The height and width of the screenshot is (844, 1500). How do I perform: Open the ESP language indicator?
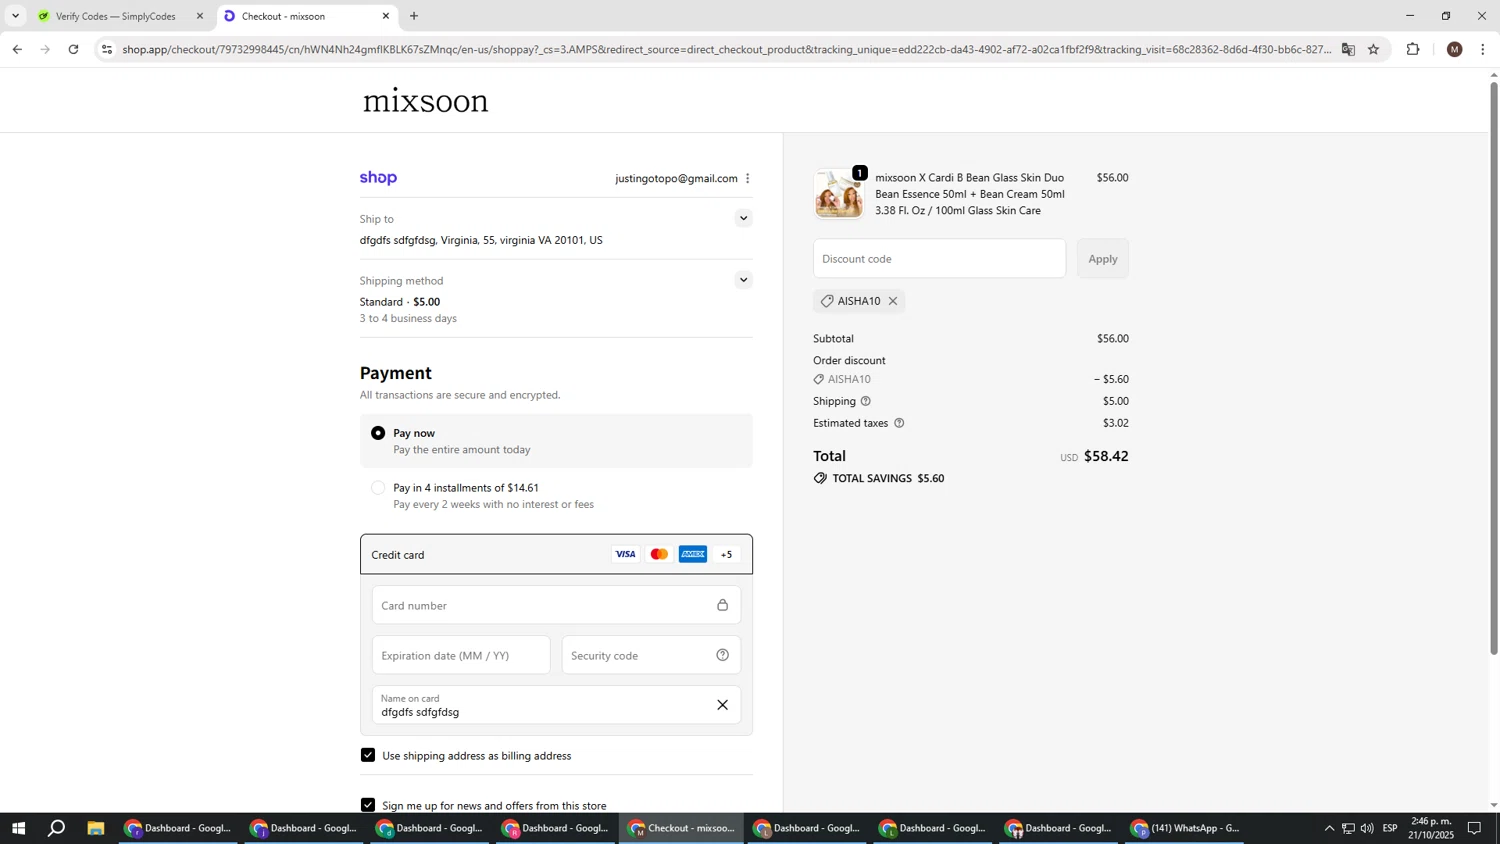coord(1390,828)
